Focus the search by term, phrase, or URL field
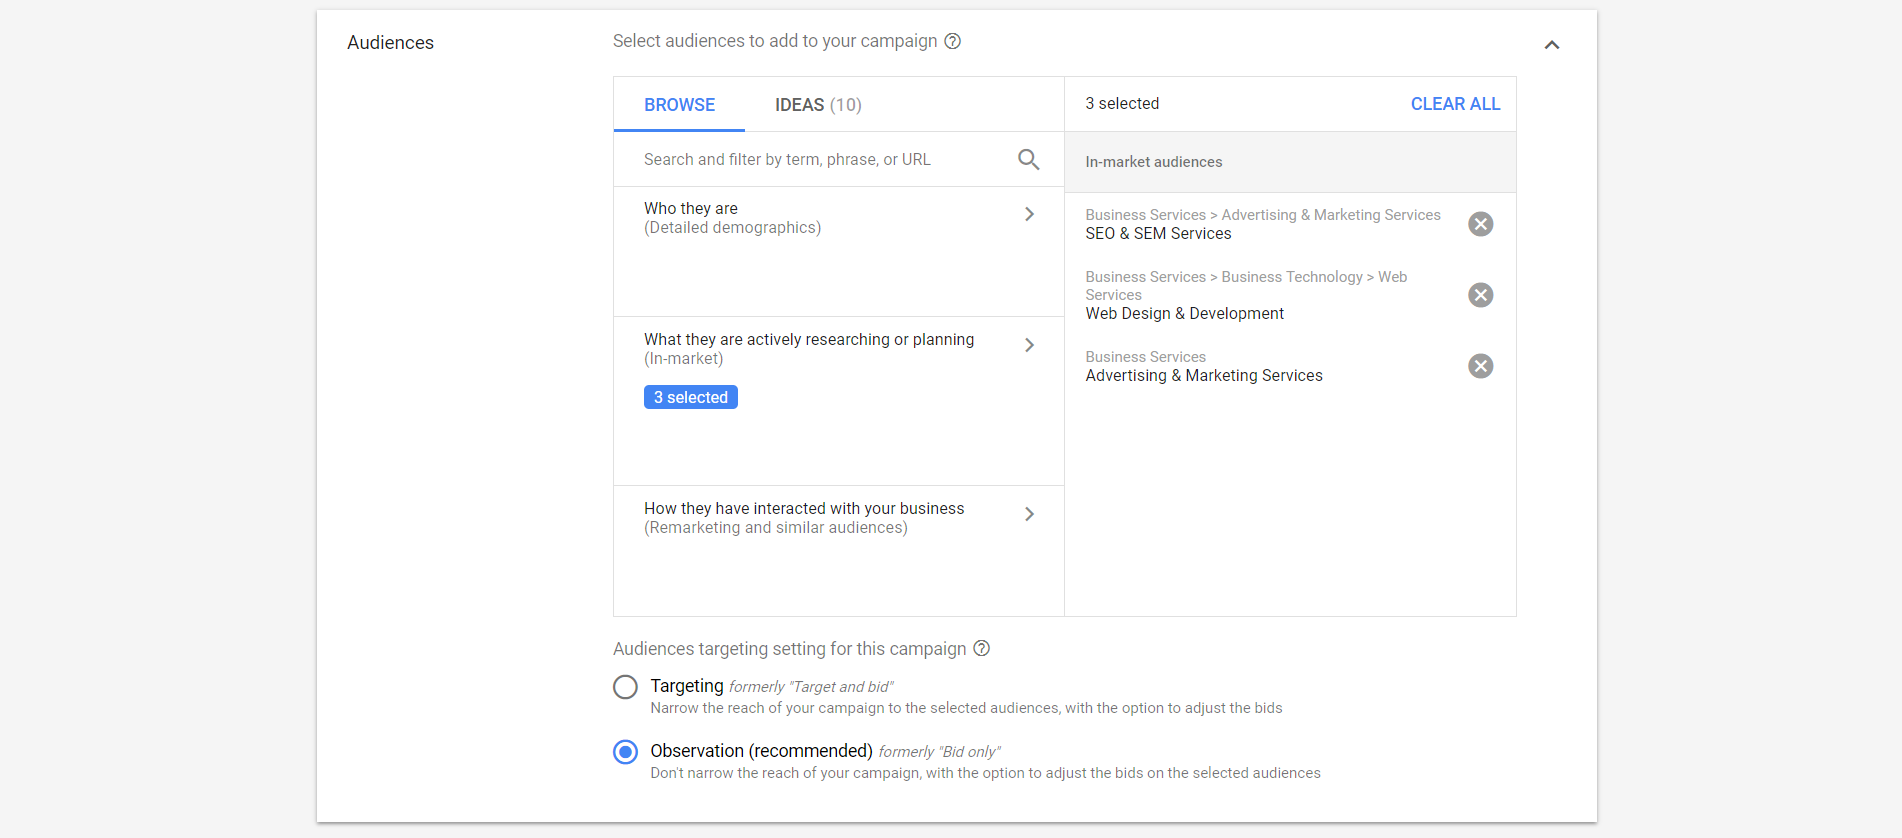This screenshot has width=1902, height=838. tap(839, 159)
